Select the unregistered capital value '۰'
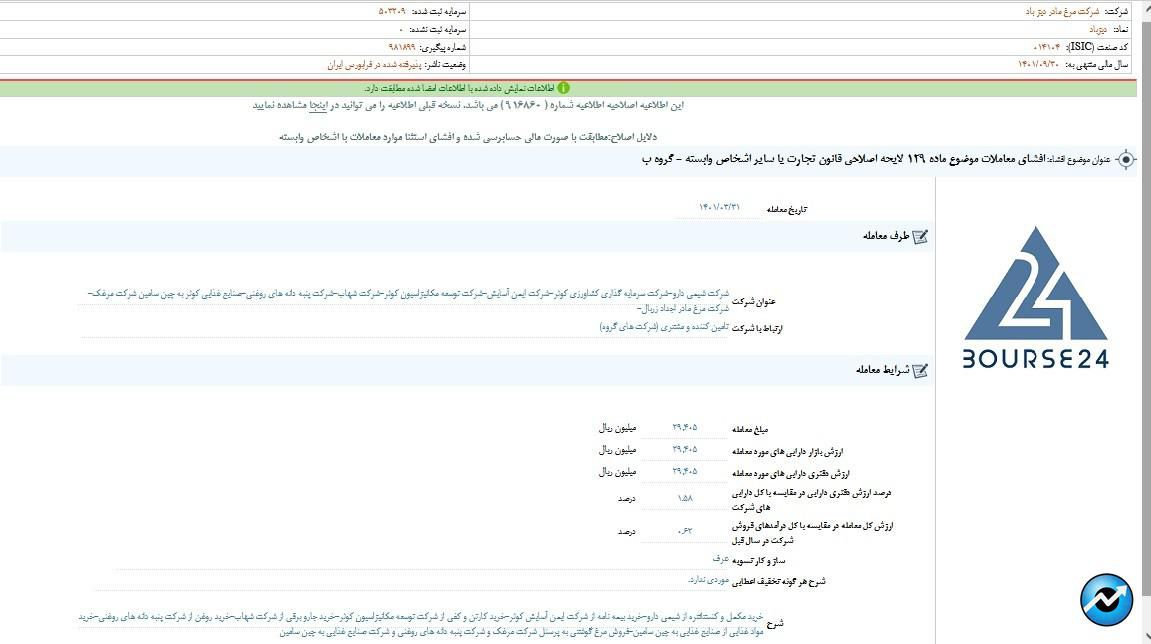Viewport: 1151px width, 644px height. [401, 29]
